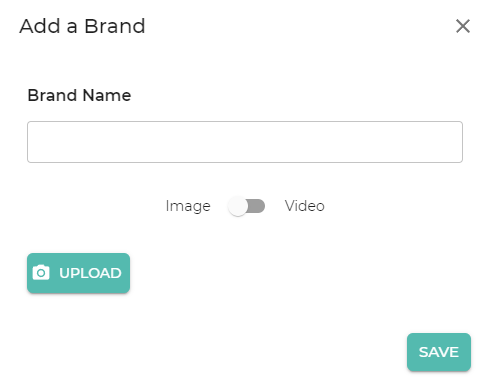The width and height of the screenshot is (493, 387).
Task: Click the gray track of the Image/Video toggle
Action: (256, 206)
